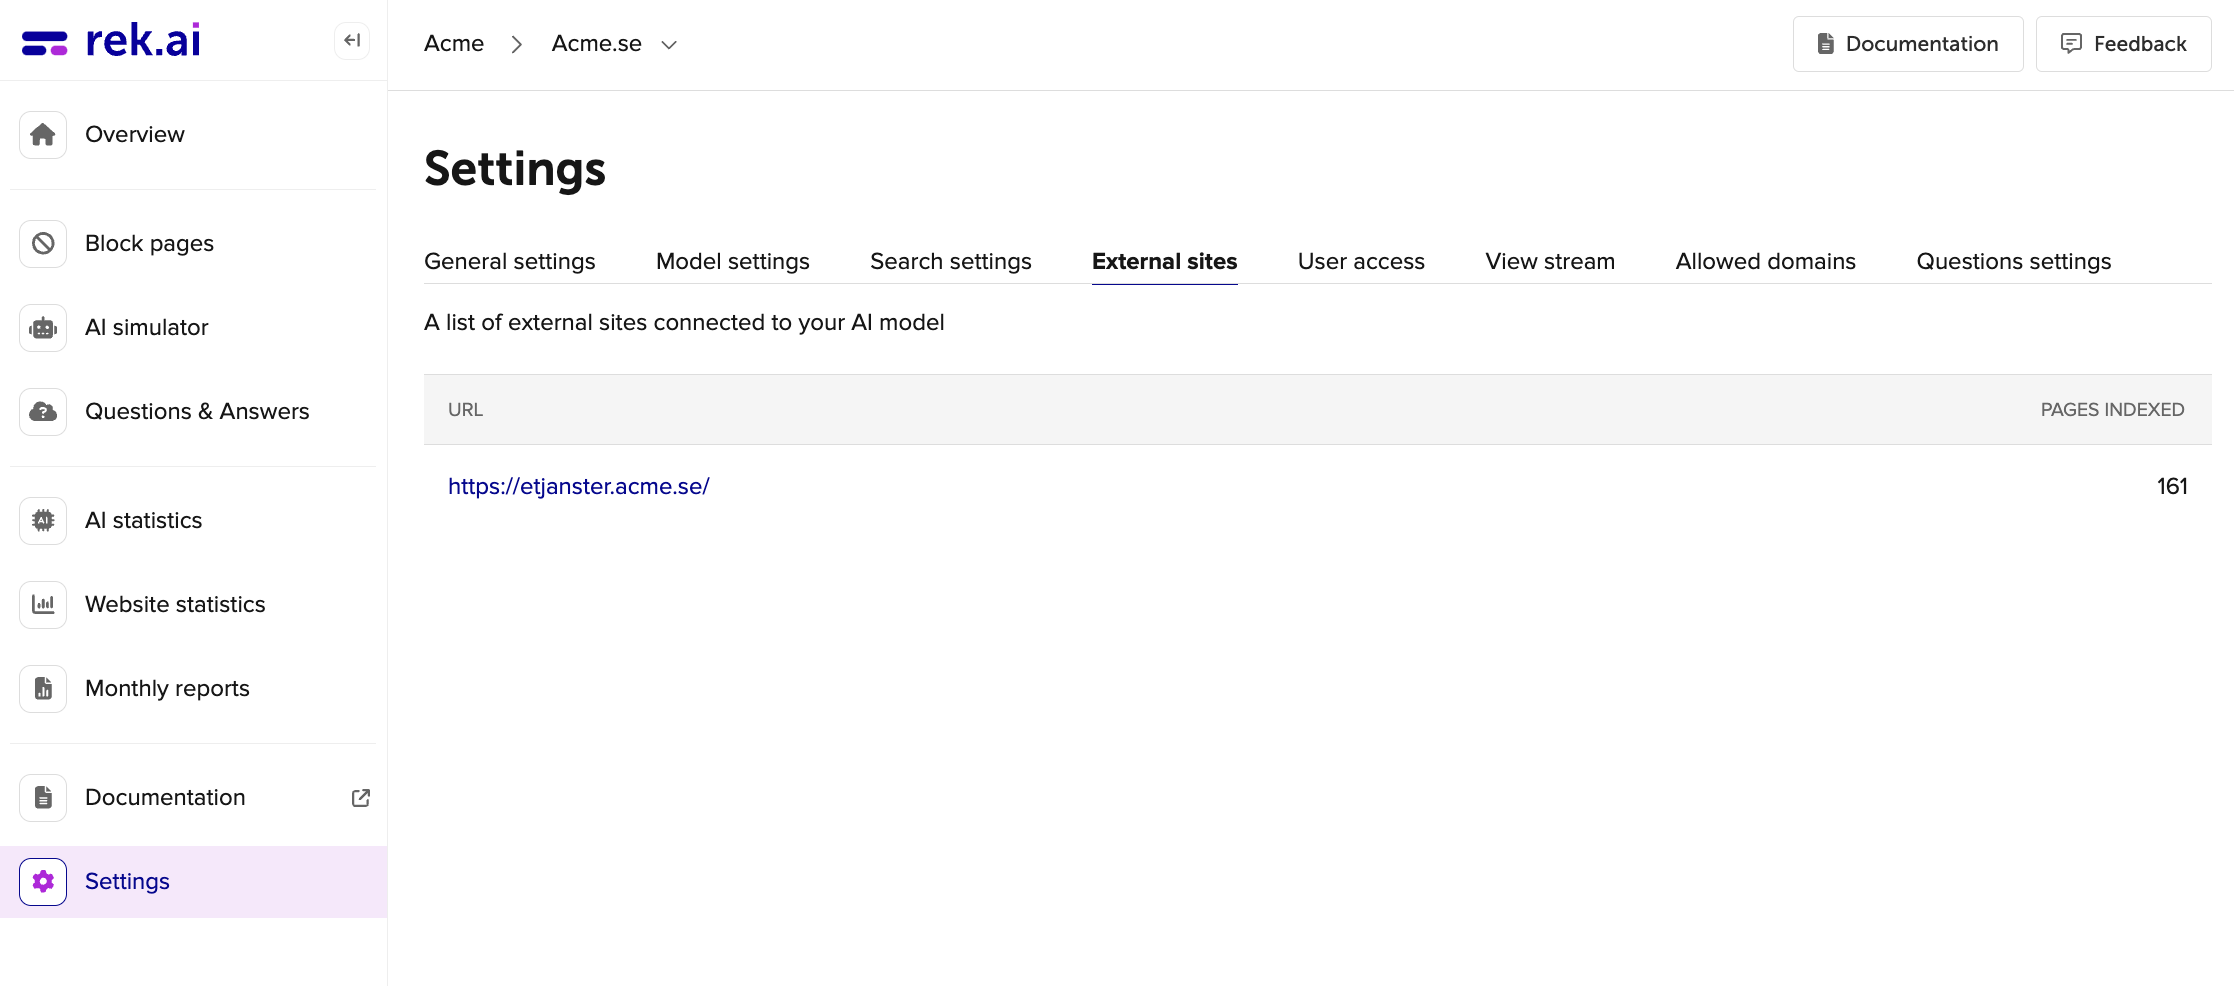
Task: Switch to Questions settings tab
Action: (x=2013, y=261)
